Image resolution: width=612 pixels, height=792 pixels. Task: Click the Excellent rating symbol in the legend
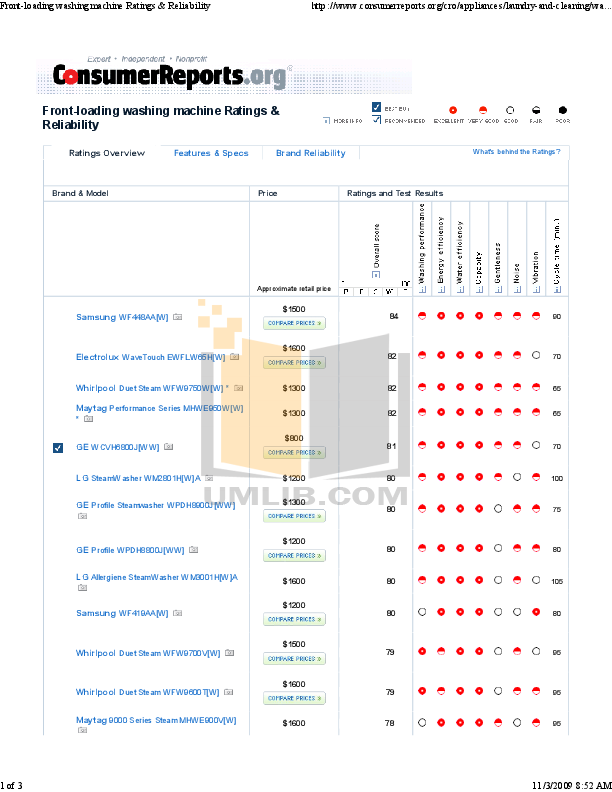pyautogui.click(x=453, y=110)
